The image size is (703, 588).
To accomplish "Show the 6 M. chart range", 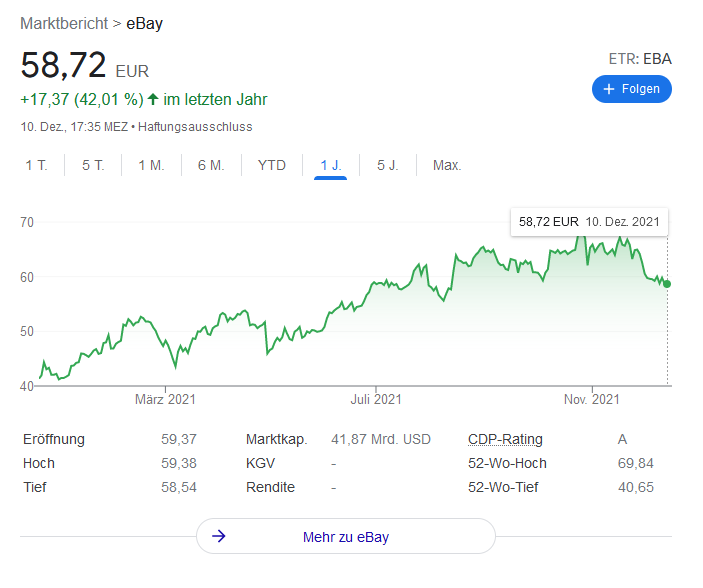I will 210,165.
